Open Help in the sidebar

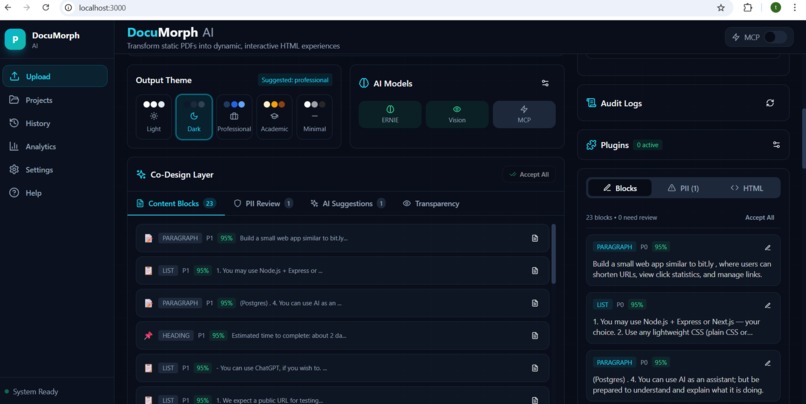click(55, 193)
